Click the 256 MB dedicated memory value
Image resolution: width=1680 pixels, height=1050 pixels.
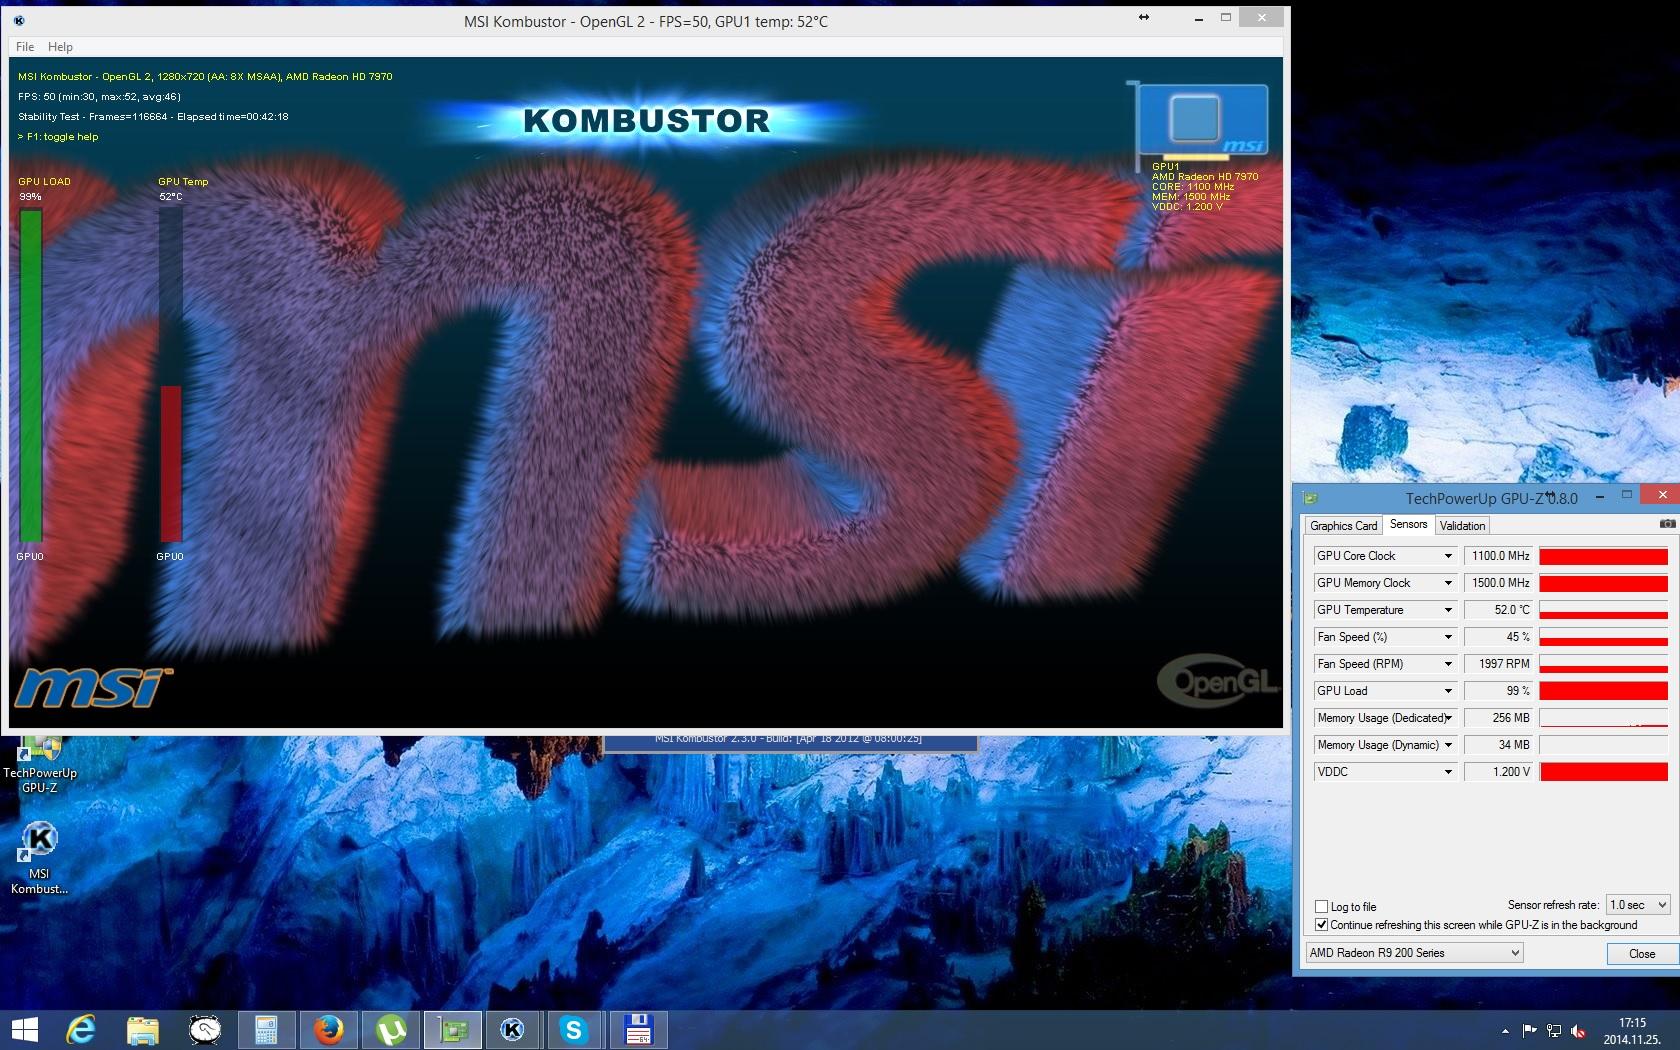coord(1499,718)
